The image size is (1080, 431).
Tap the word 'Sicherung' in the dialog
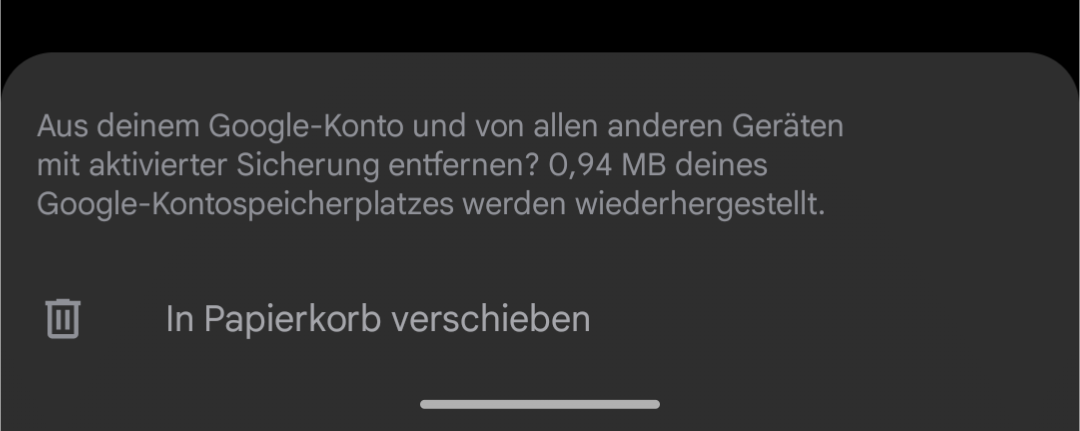(x=308, y=166)
